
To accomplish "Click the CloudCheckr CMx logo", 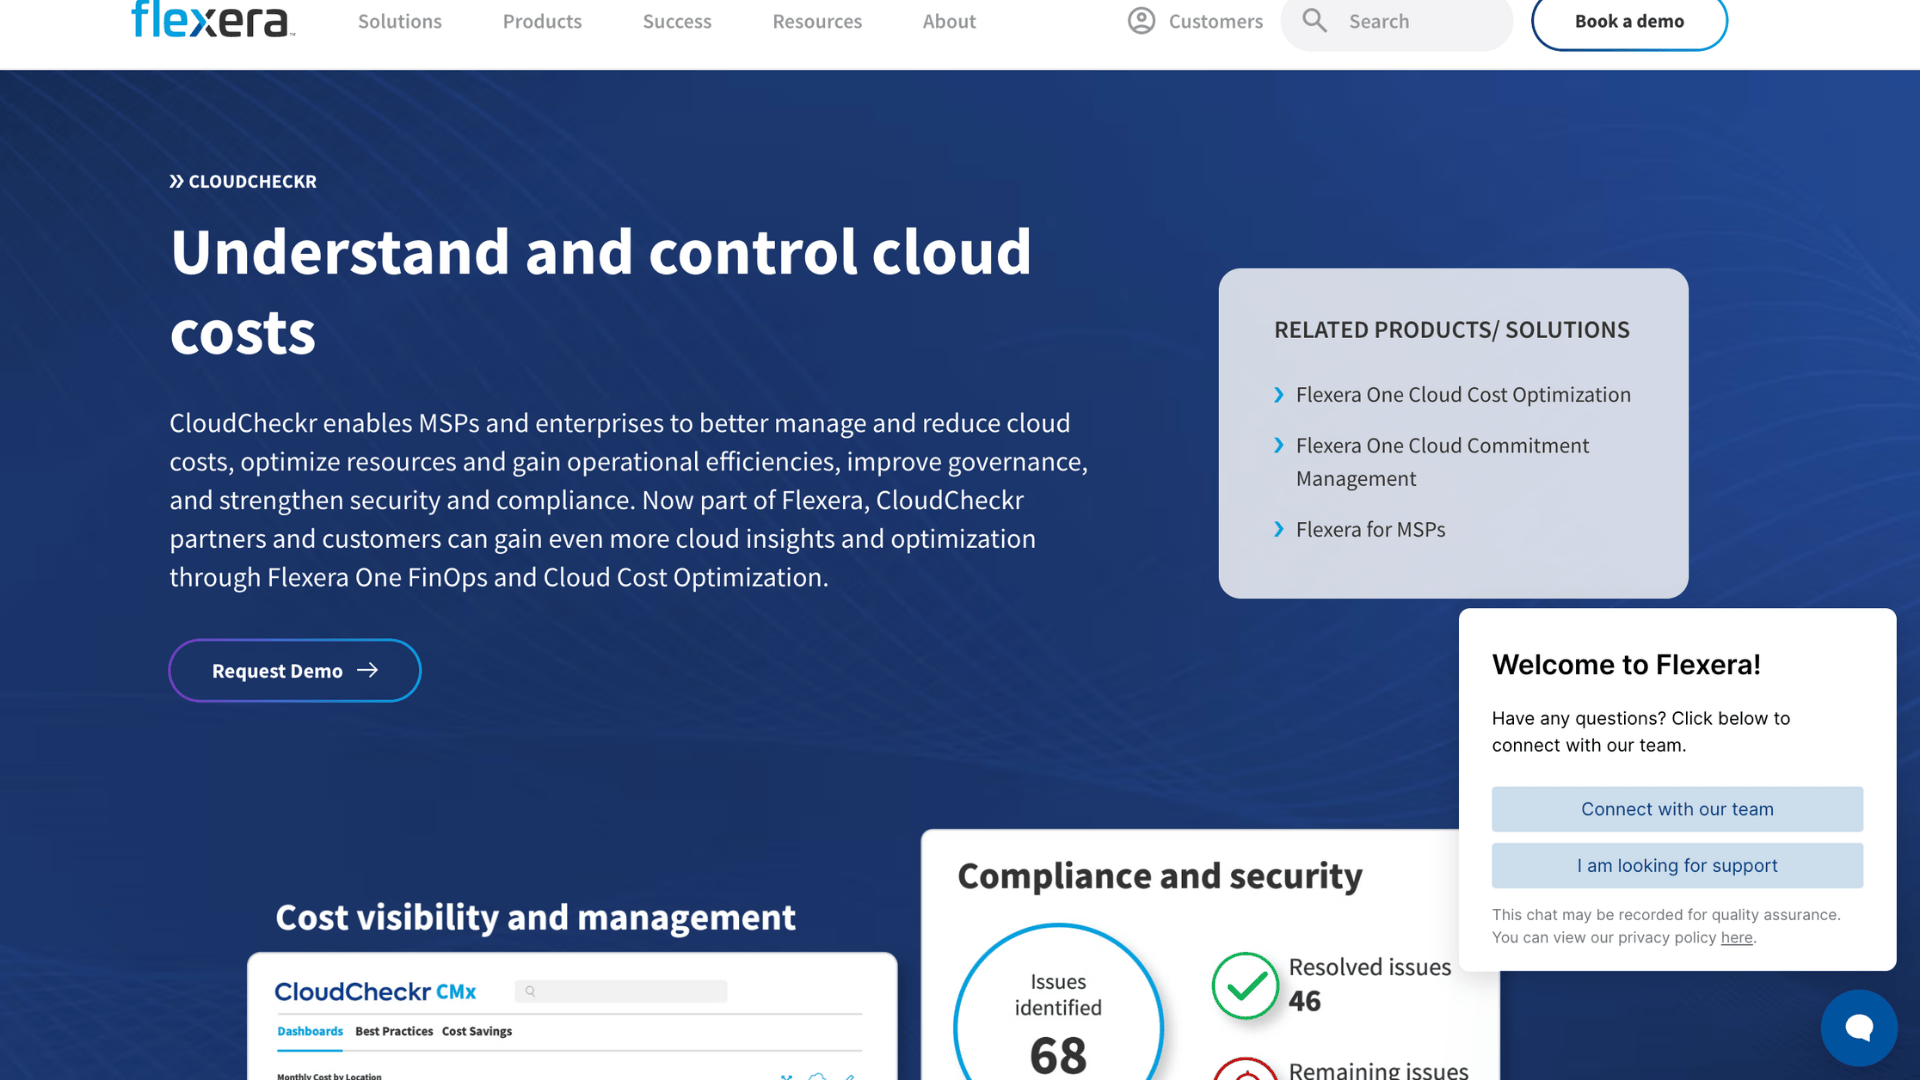I will coord(375,991).
